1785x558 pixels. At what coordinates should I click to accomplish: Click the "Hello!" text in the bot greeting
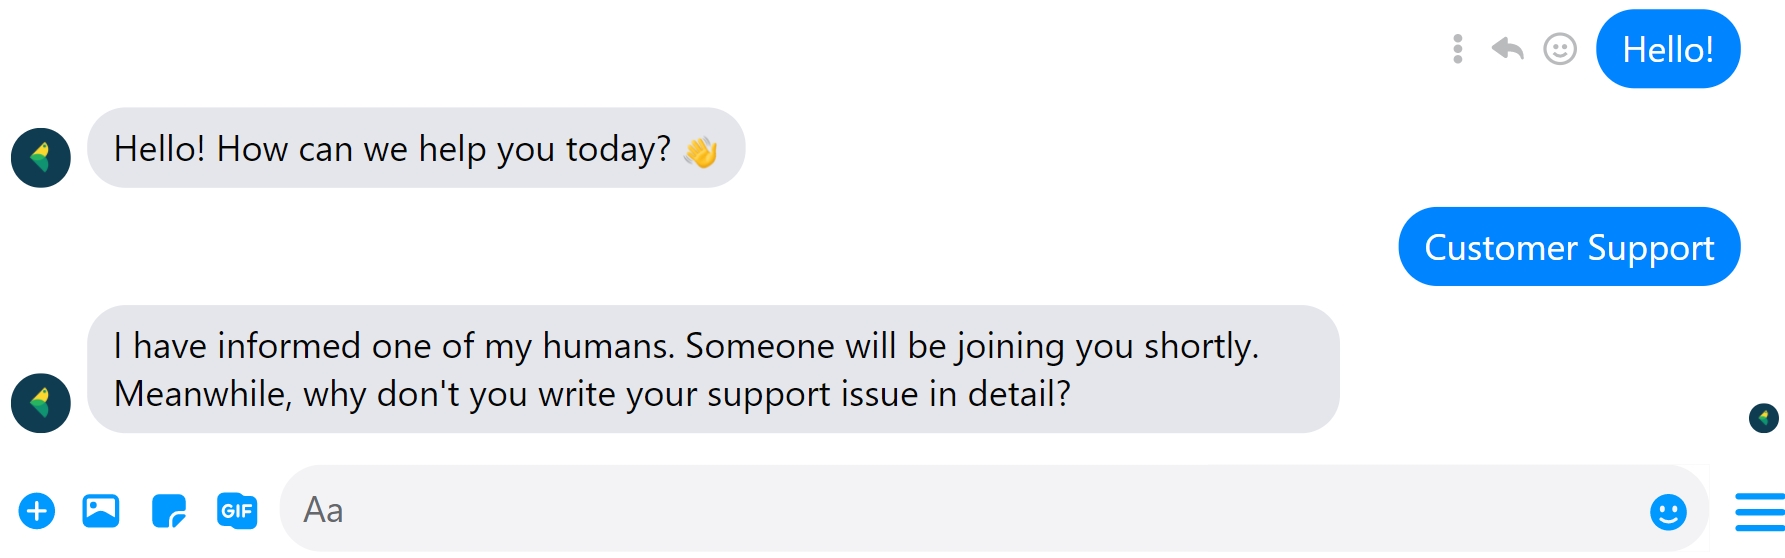click(x=159, y=149)
